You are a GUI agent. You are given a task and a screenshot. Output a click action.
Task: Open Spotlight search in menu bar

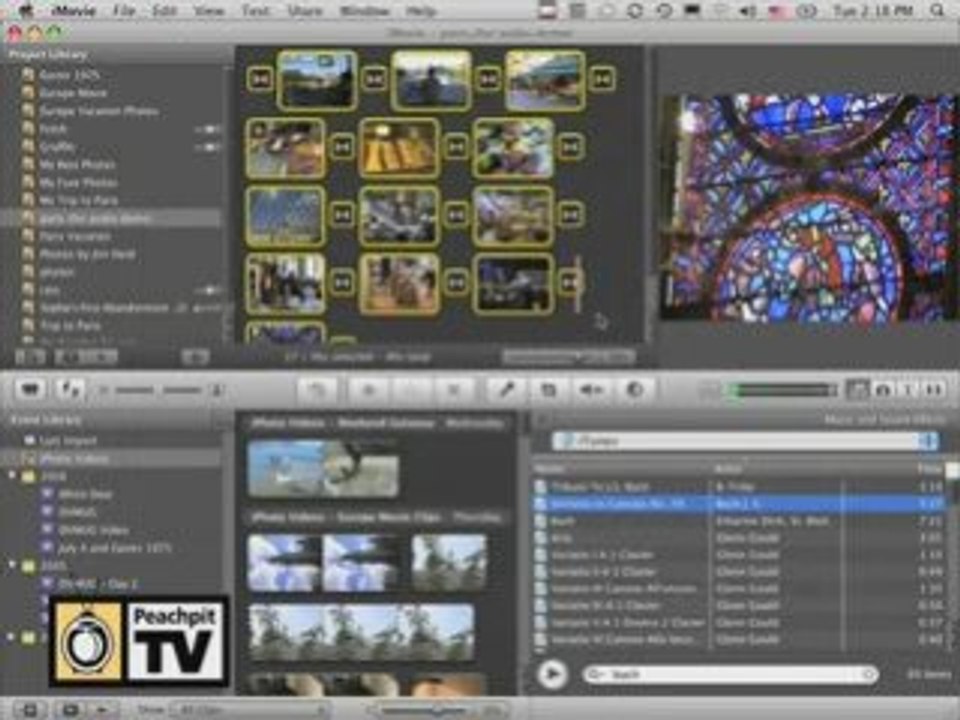click(x=937, y=10)
